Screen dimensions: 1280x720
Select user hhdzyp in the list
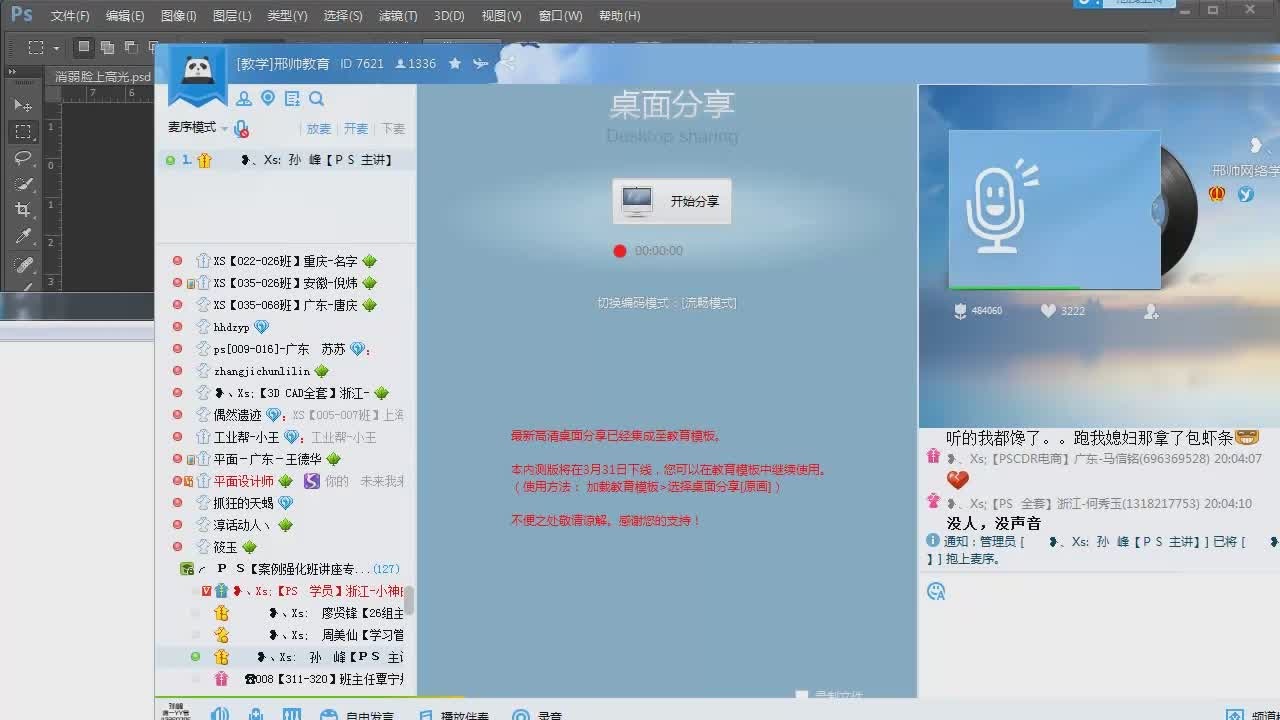[x=231, y=327]
